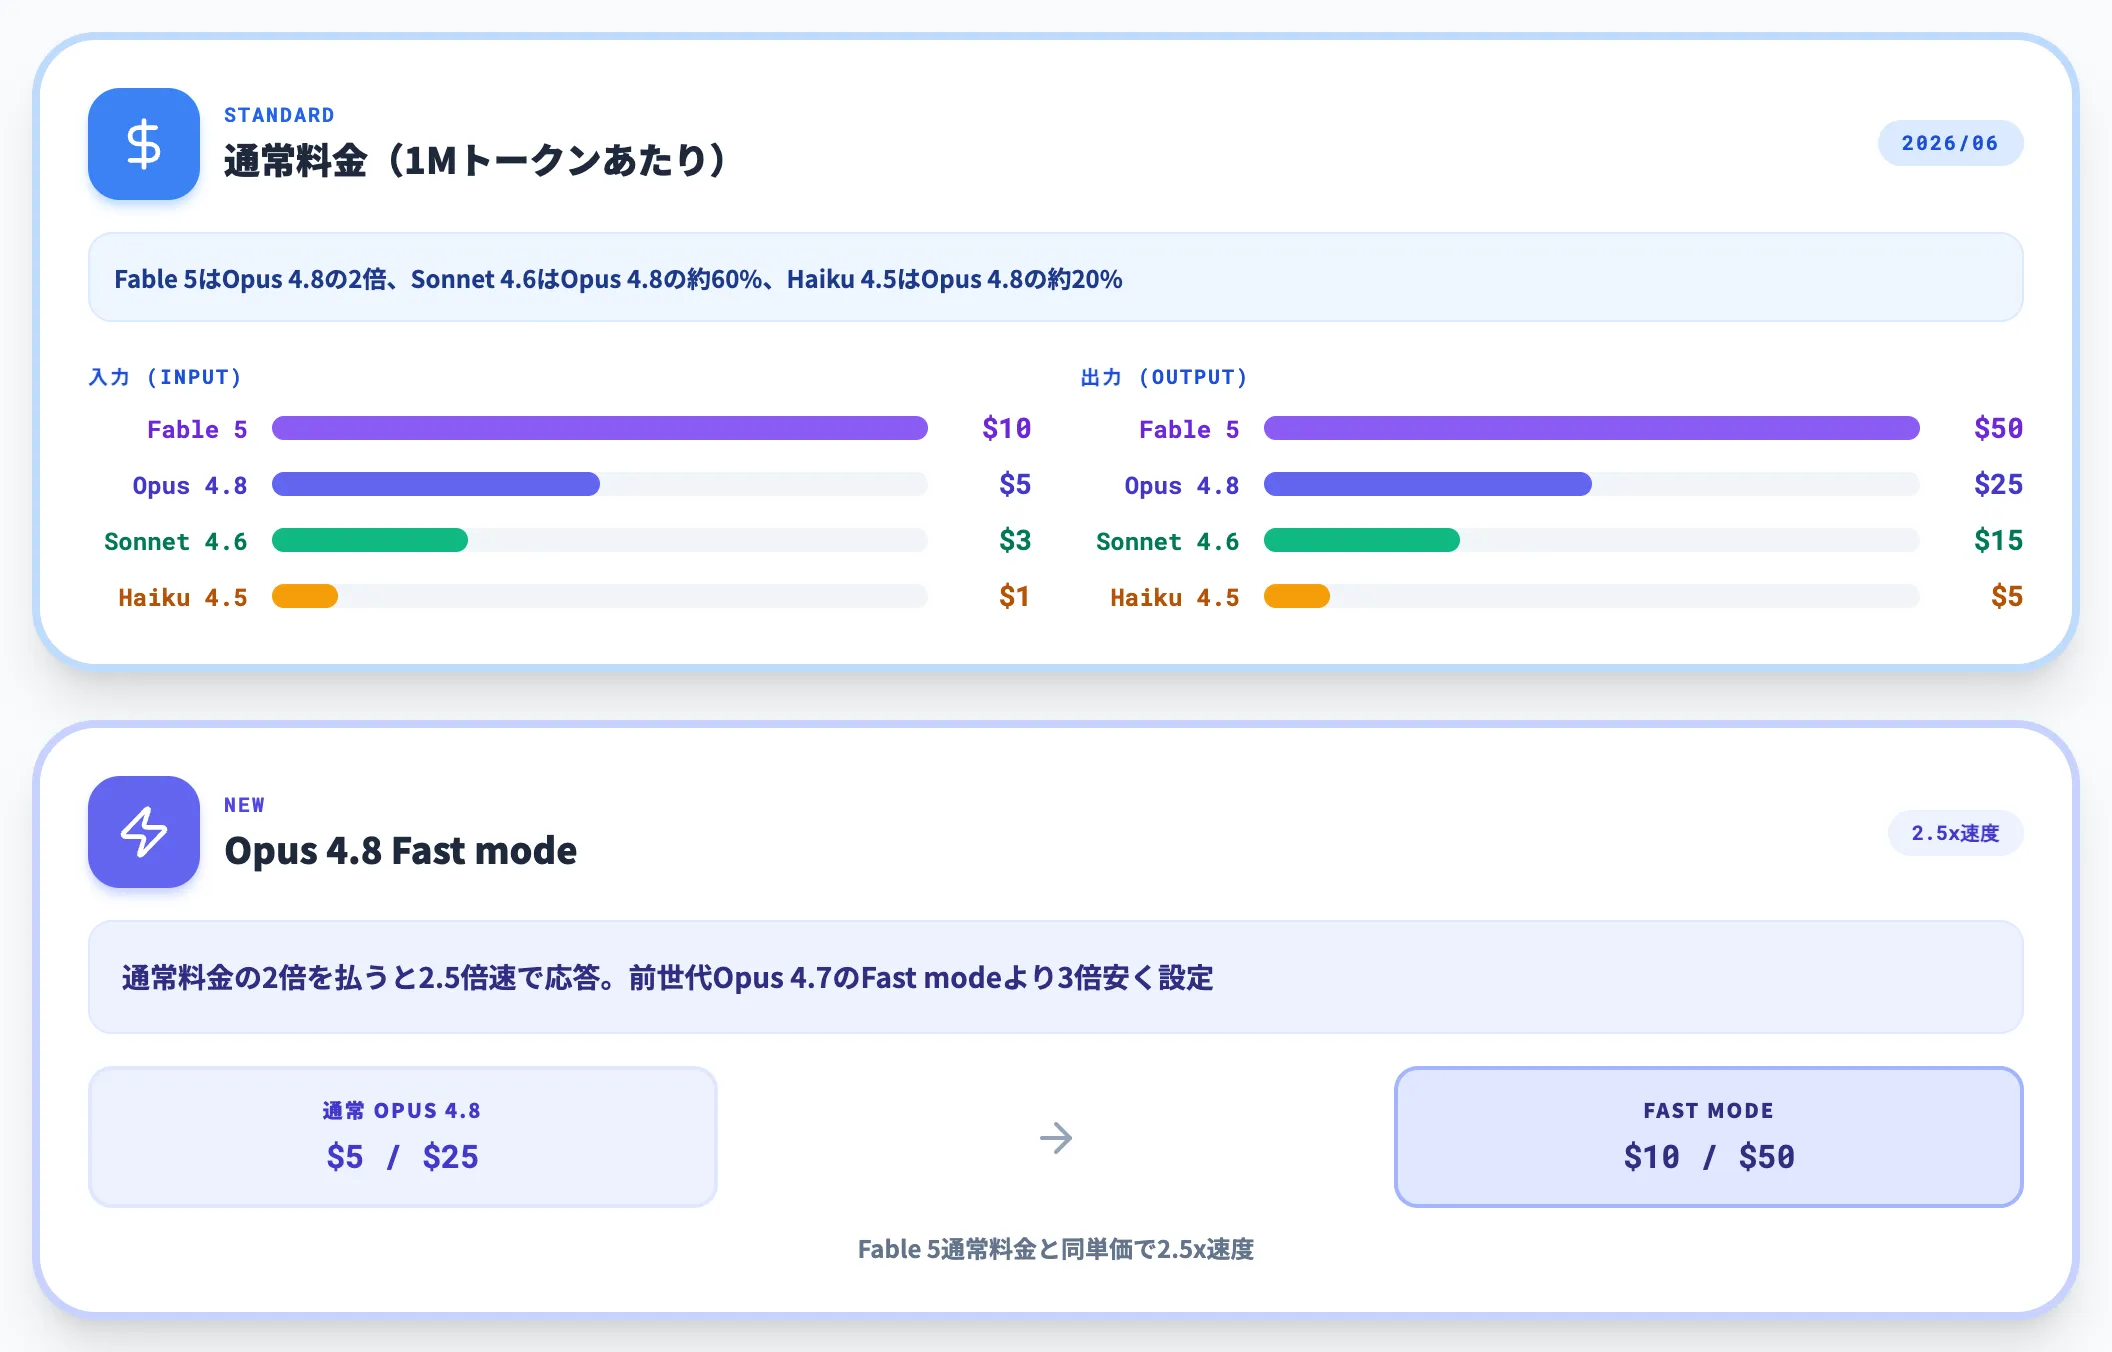2112x1352 pixels.
Task: Click the Fable 5通常料金と同単価で2.5x速度 caption
Action: pyautogui.click(x=1056, y=1249)
